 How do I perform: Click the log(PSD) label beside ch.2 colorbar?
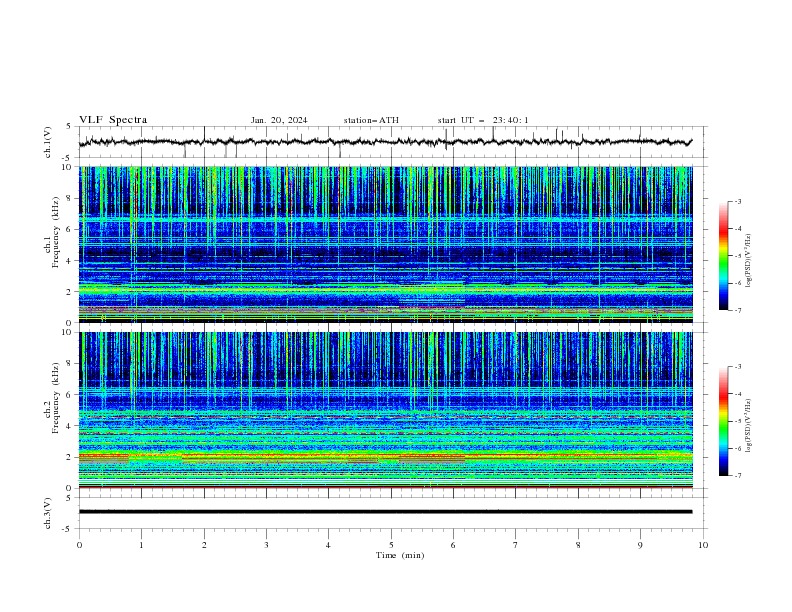[x=748, y=426]
